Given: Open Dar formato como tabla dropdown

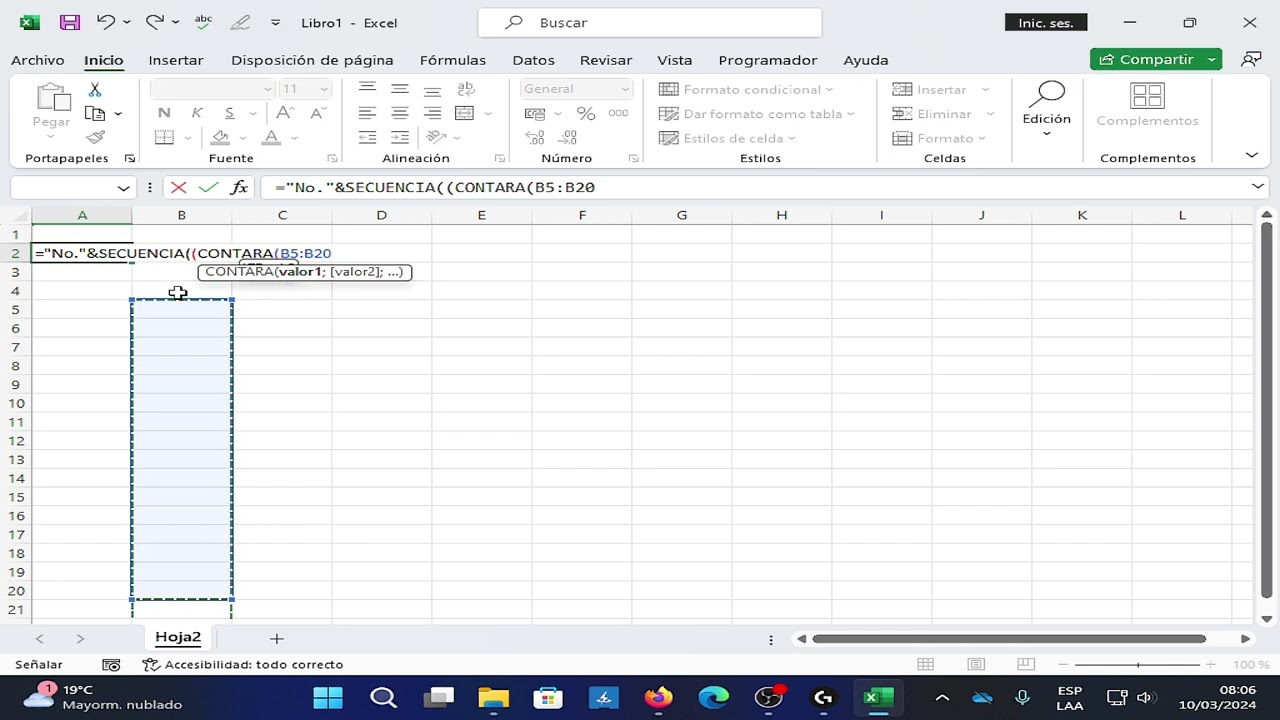Looking at the screenshot, I should click(757, 114).
